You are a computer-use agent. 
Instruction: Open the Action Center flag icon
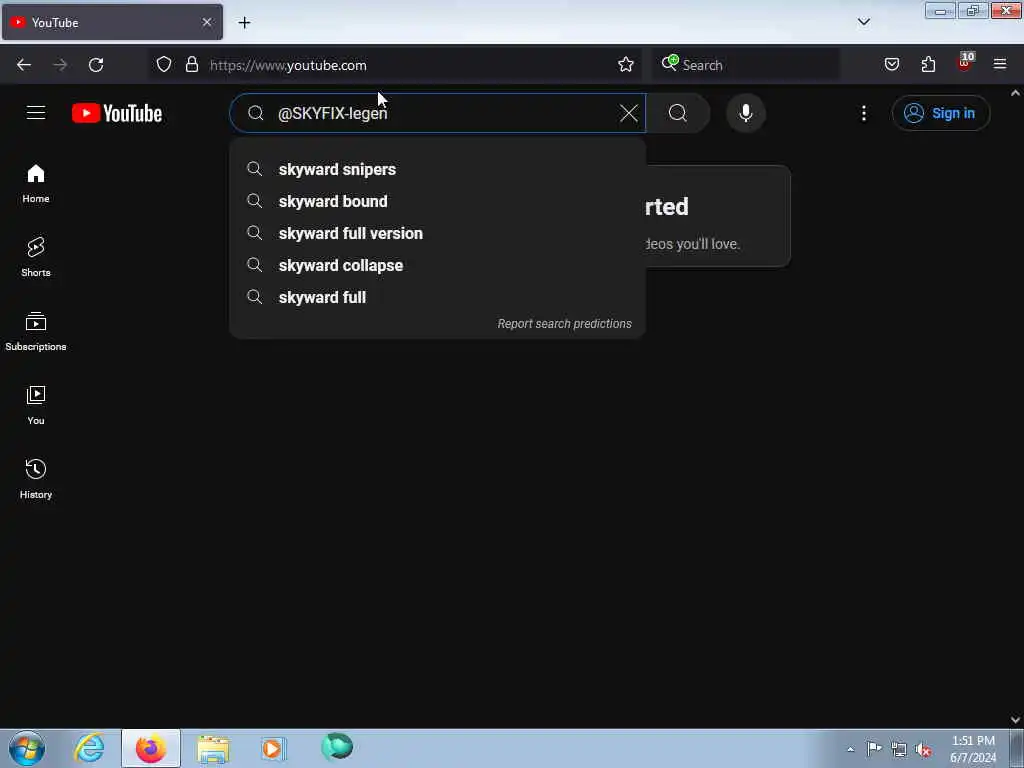tap(874, 749)
